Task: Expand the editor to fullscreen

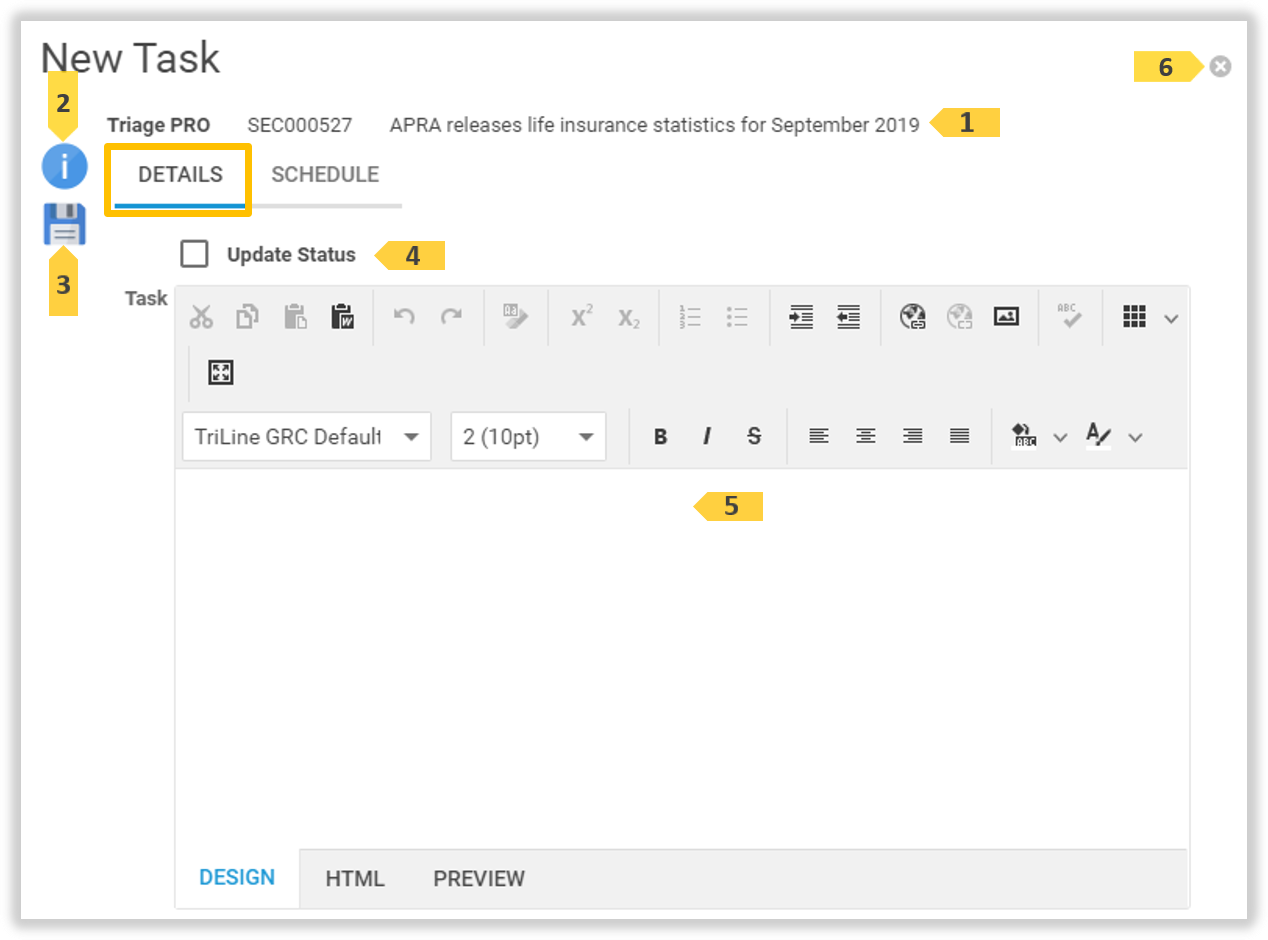Action: click(220, 371)
